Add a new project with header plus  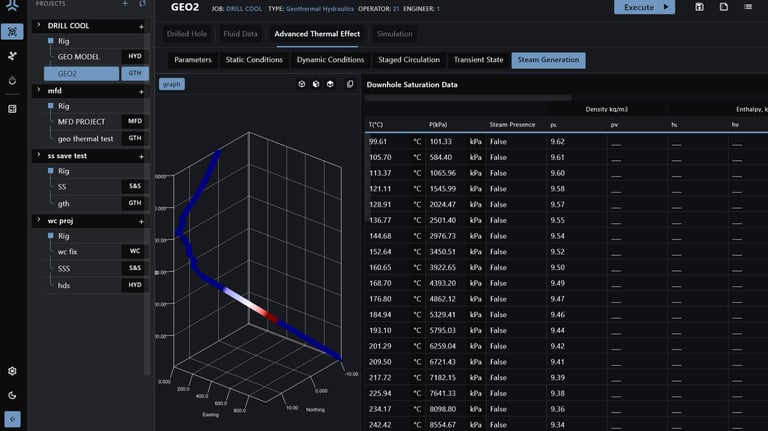click(125, 3)
